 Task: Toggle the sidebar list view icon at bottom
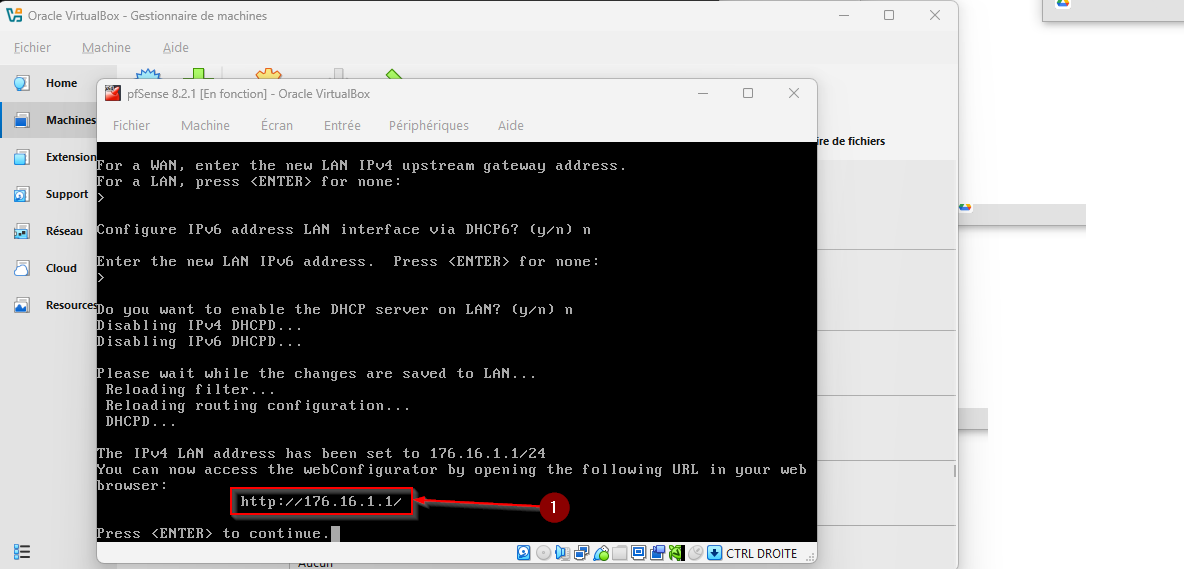coord(22,552)
